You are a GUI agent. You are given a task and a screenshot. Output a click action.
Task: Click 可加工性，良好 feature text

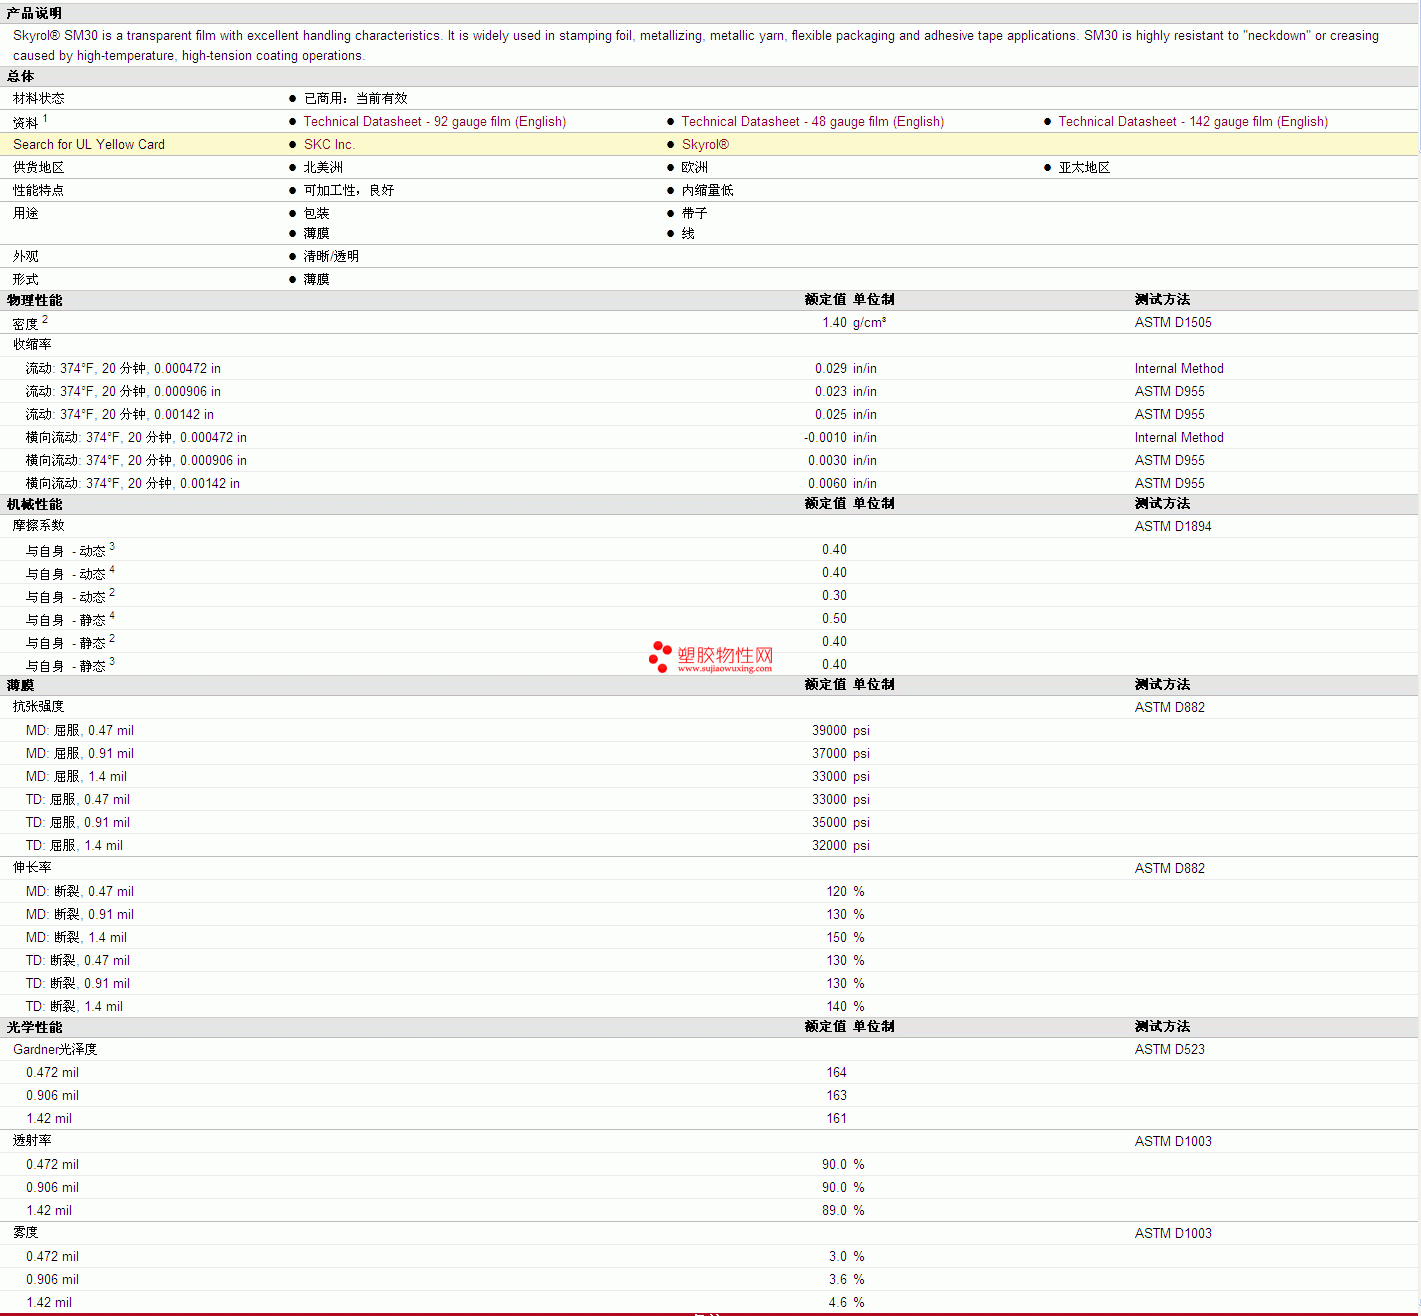pyautogui.click(x=348, y=190)
